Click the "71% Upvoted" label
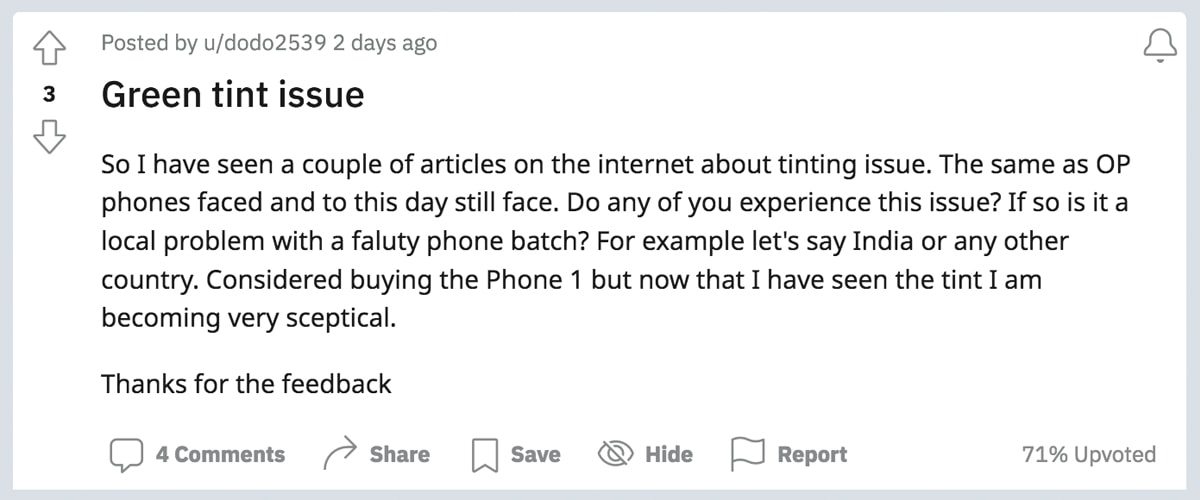This screenshot has height=500, width=1200. [1088, 455]
